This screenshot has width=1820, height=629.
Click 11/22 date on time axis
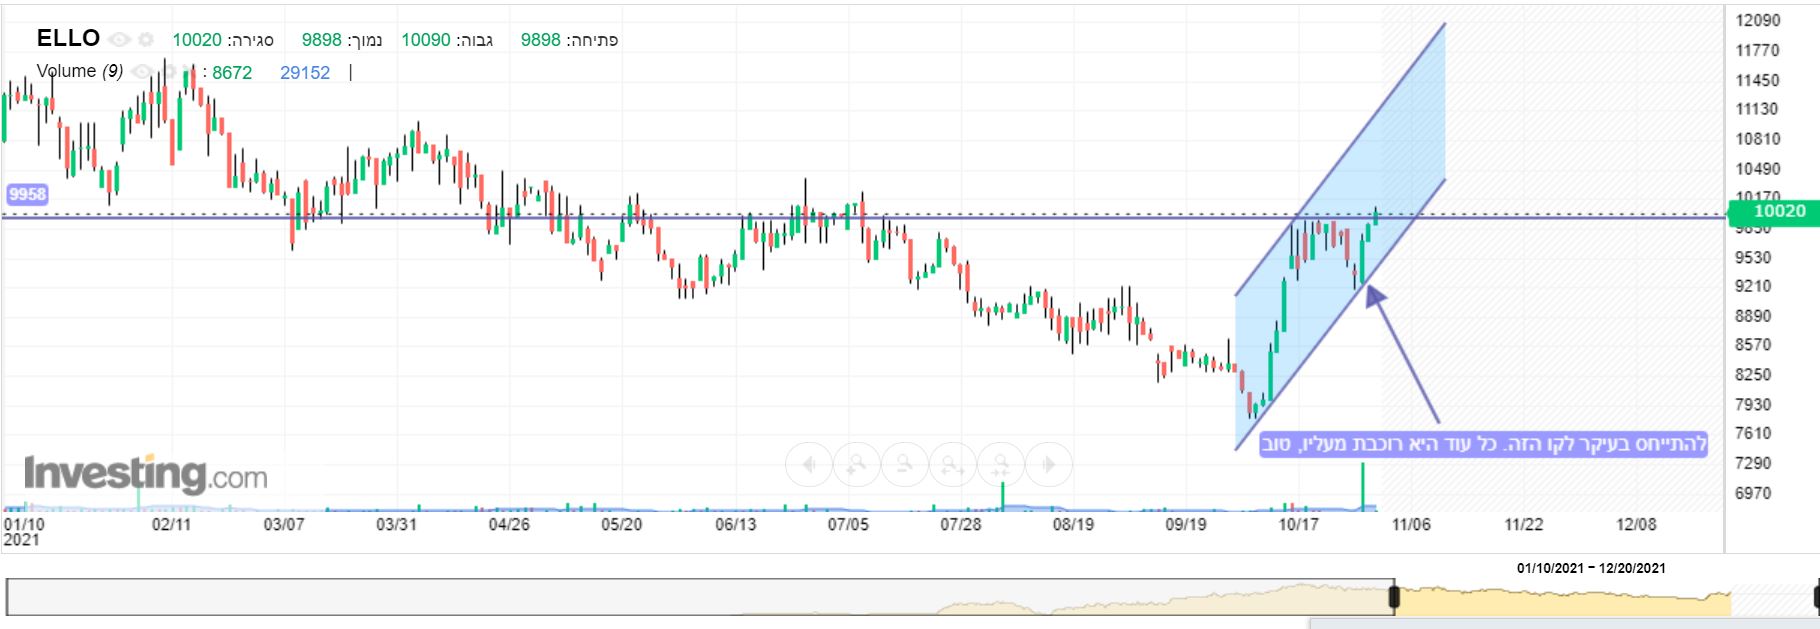click(x=1524, y=524)
